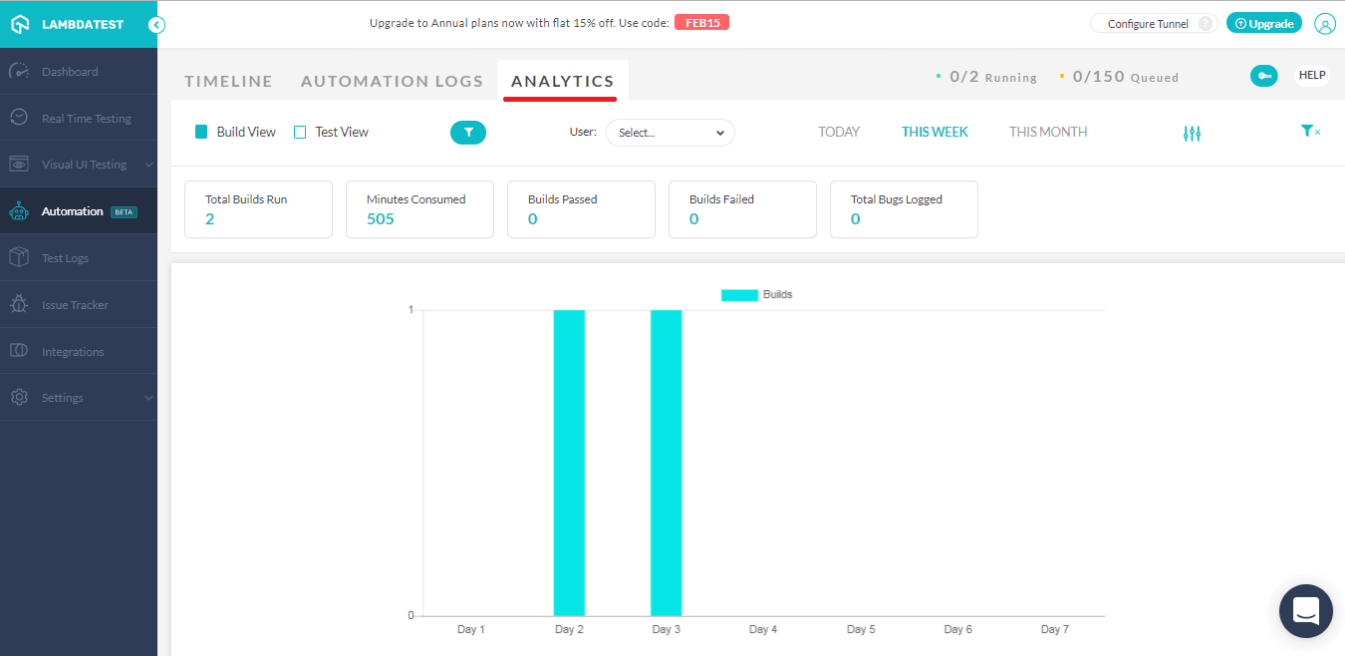This screenshot has width=1345, height=656.
Task: Enable the Test View checkbox
Action: (297, 131)
